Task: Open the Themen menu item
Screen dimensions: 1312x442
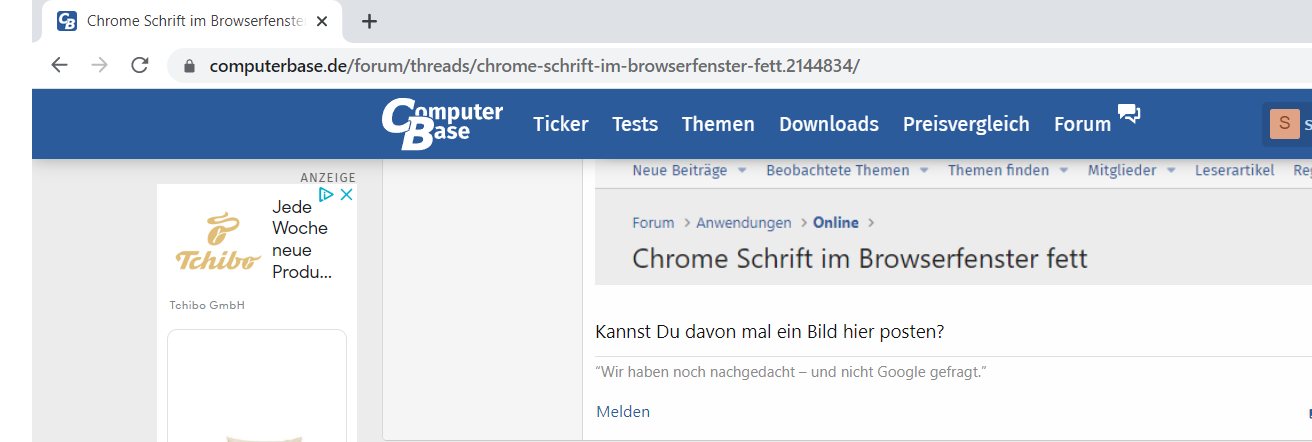Action: tap(718, 124)
